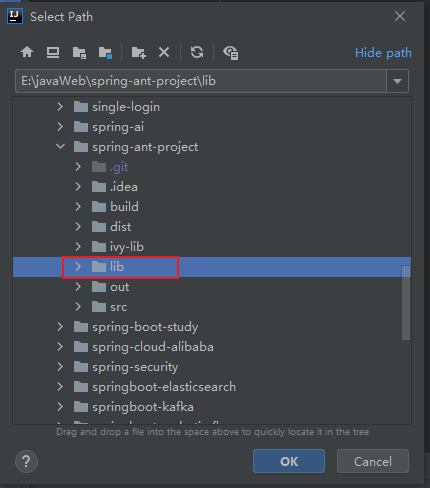Expand the dist folder
The width and height of the screenshot is (430, 488).
coord(78,227)
